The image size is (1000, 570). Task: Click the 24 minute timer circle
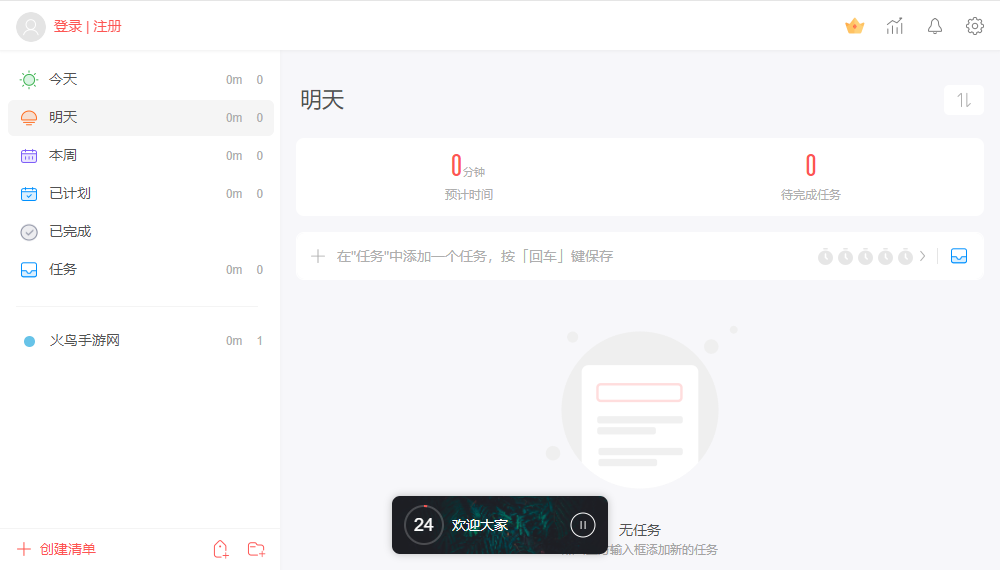coord(423,525)
